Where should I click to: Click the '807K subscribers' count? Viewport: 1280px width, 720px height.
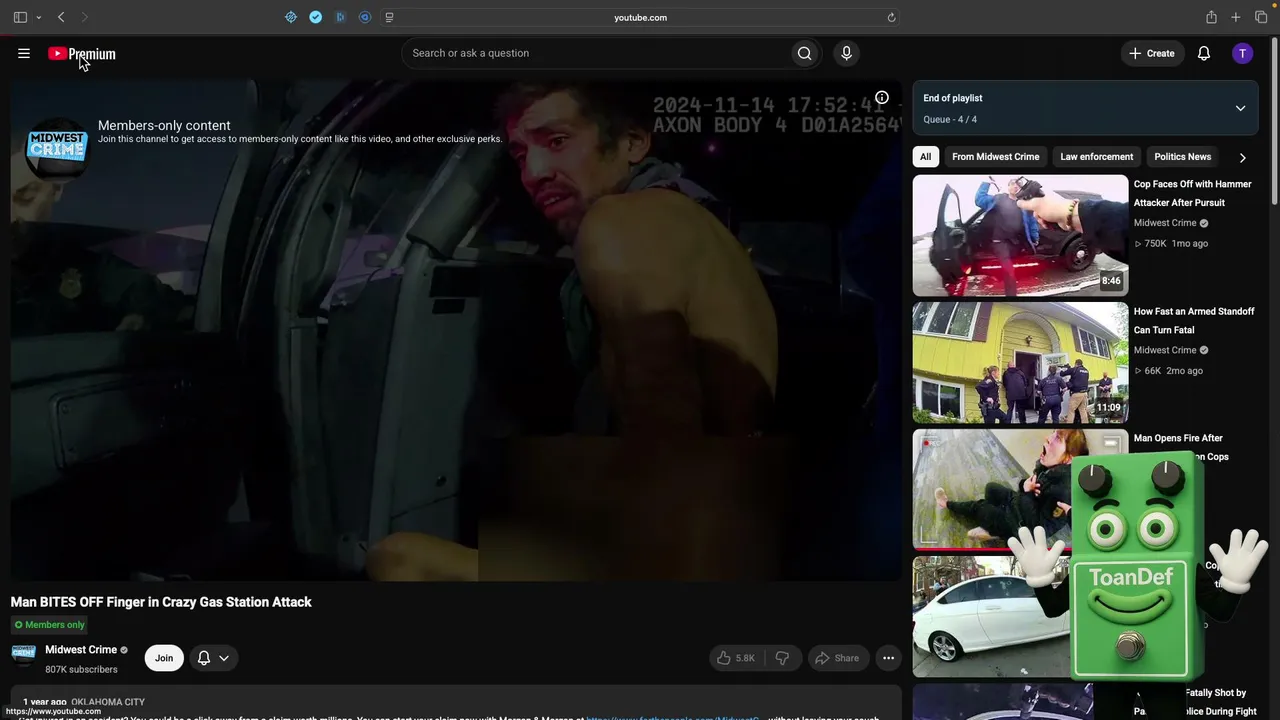(x=81, y=670)
